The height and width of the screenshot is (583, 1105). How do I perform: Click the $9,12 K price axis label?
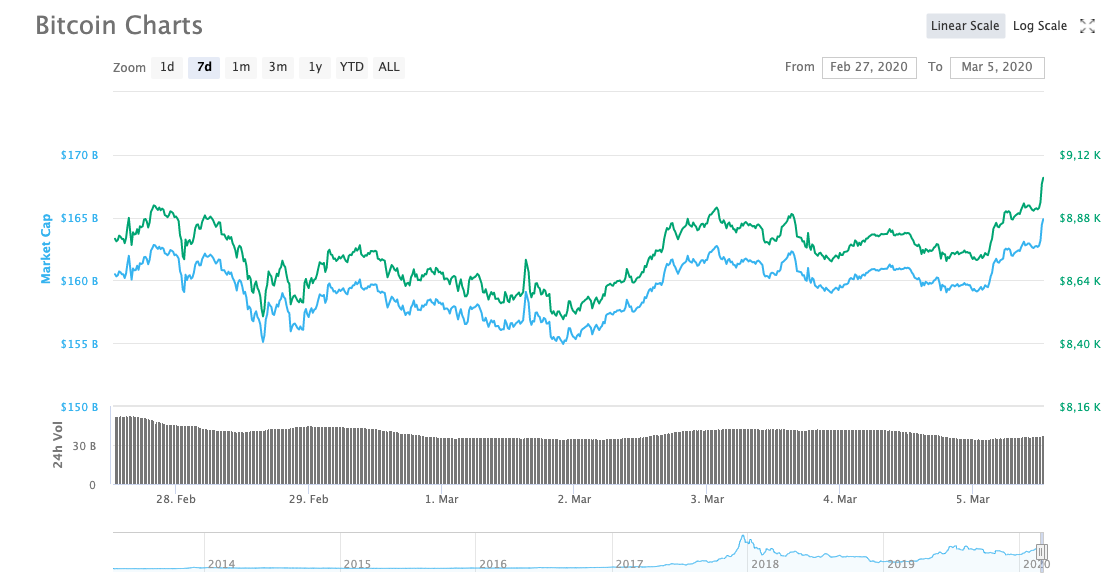[1080, 155]
